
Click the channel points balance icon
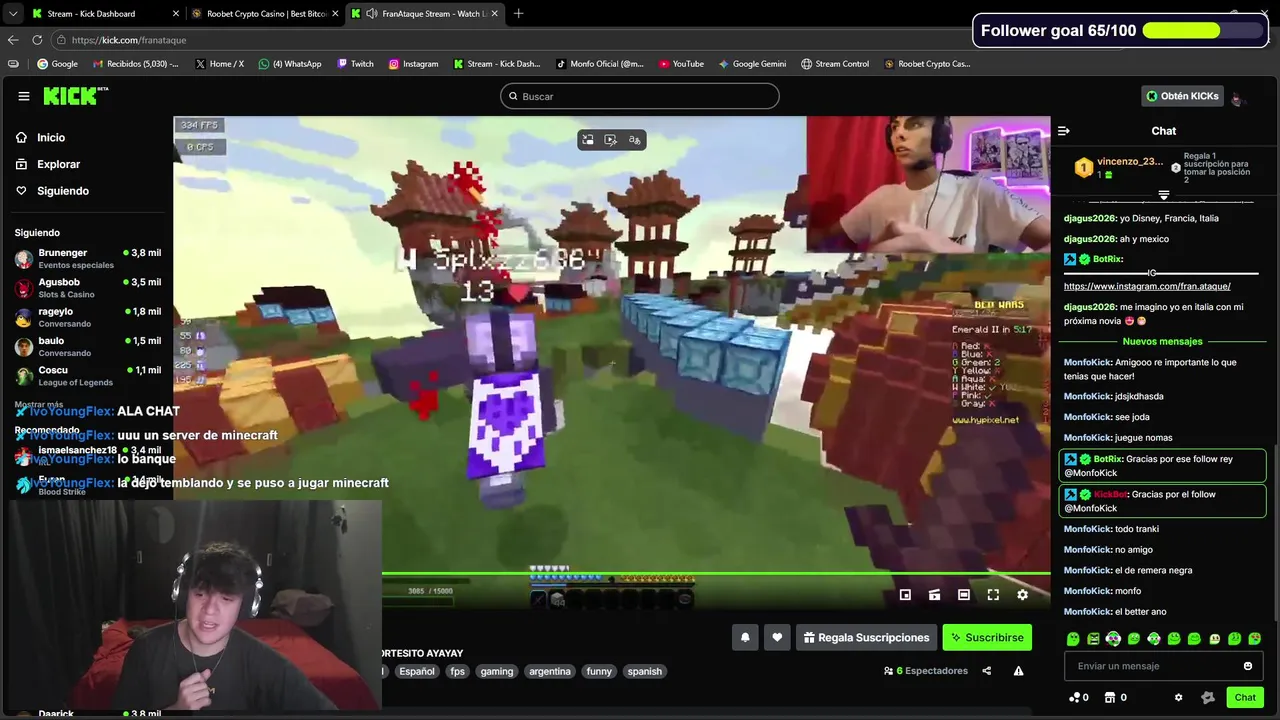point(1075,698)
